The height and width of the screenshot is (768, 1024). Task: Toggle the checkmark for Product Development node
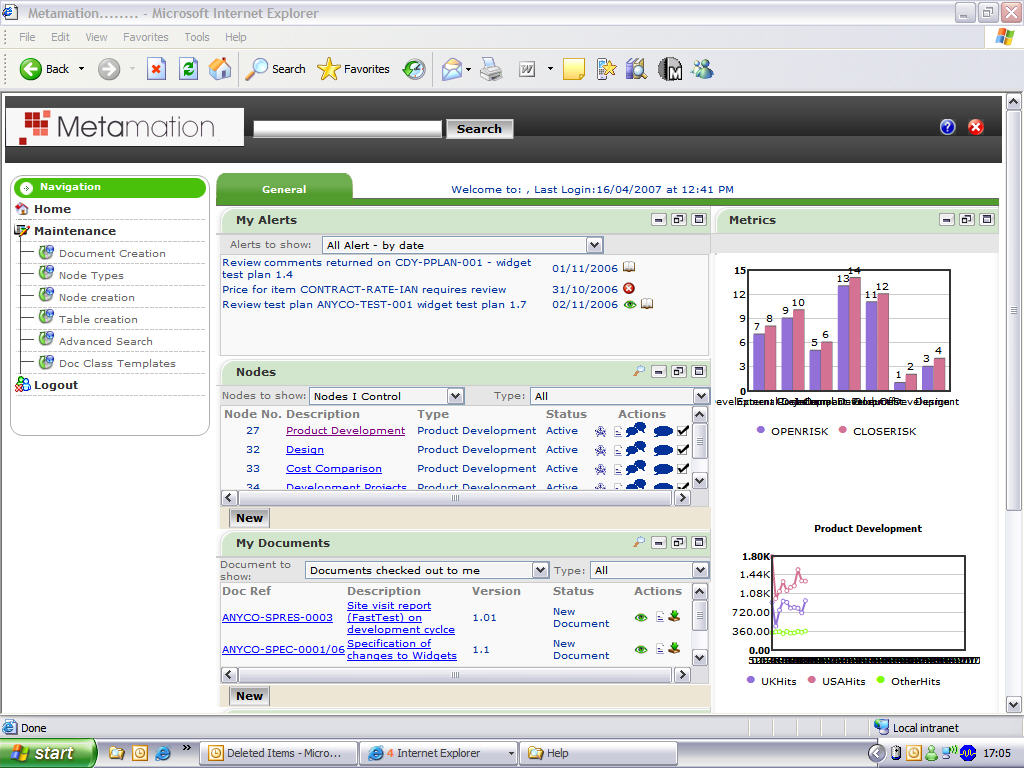683,431
